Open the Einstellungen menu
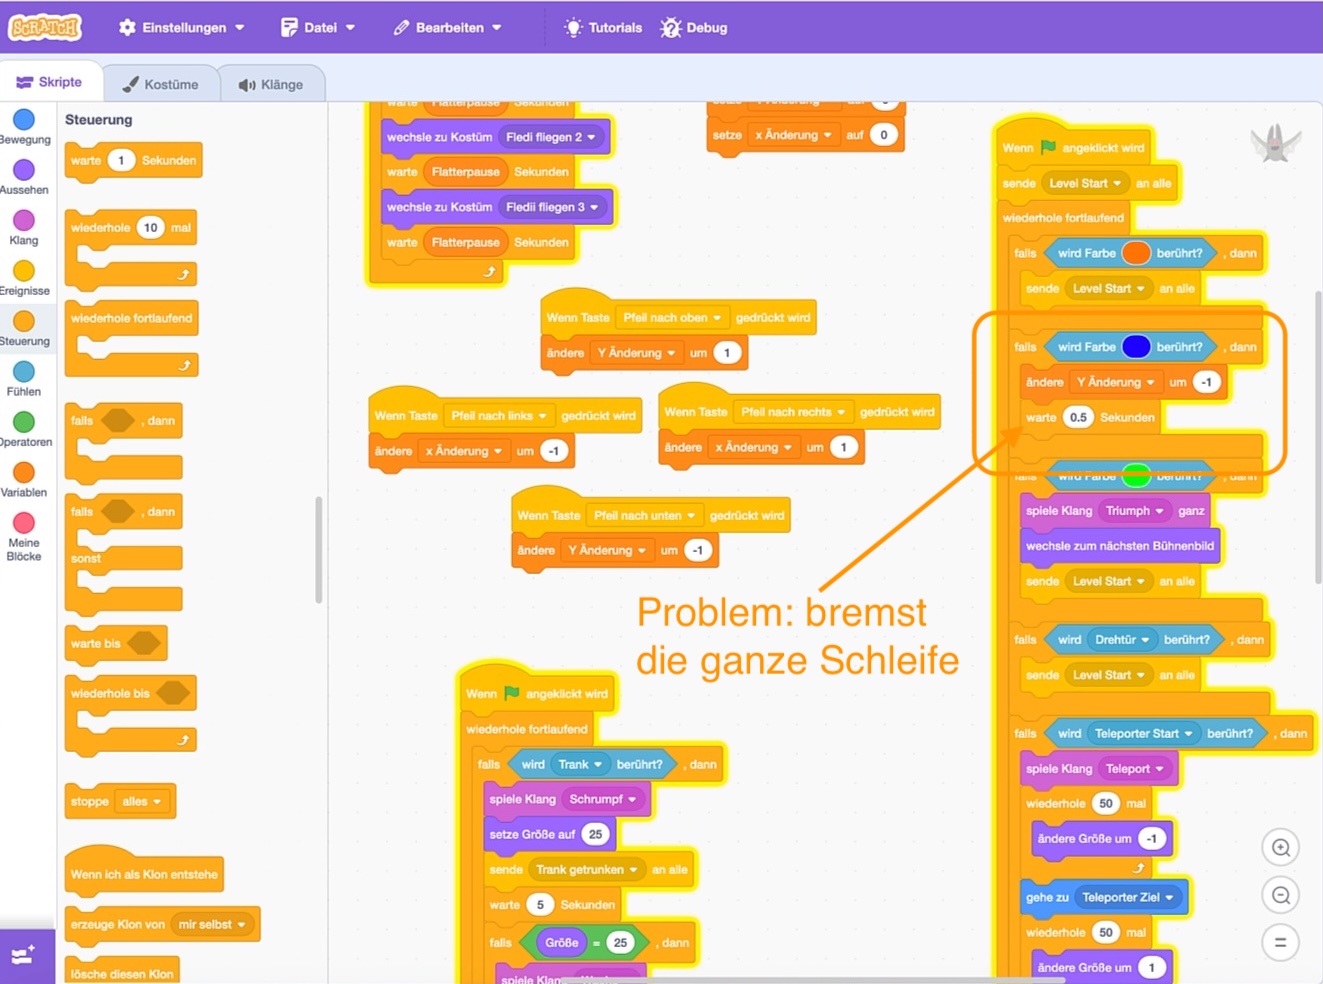This screenshot has width=1323, height=984. pos(182,28)
